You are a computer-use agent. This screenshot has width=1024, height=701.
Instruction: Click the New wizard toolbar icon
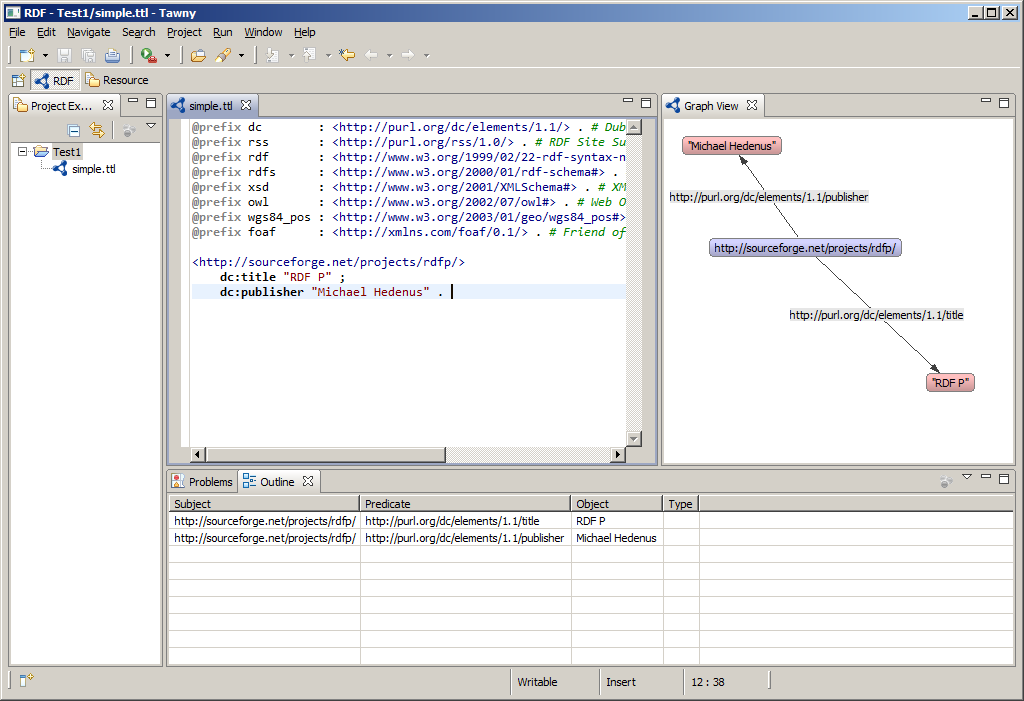(27, 56)
